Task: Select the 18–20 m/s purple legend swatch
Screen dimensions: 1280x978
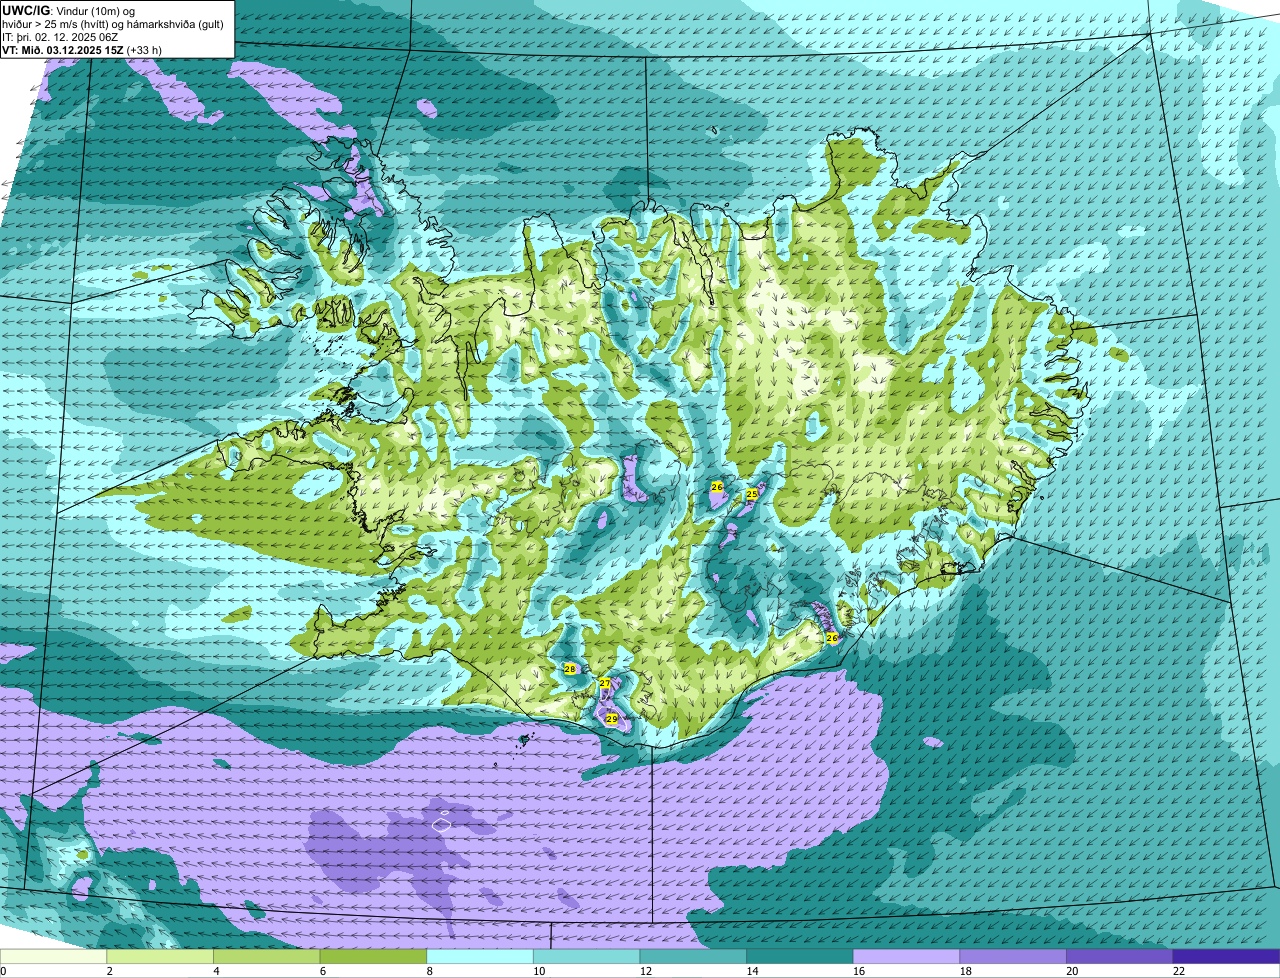Action: click(1013, 956)
